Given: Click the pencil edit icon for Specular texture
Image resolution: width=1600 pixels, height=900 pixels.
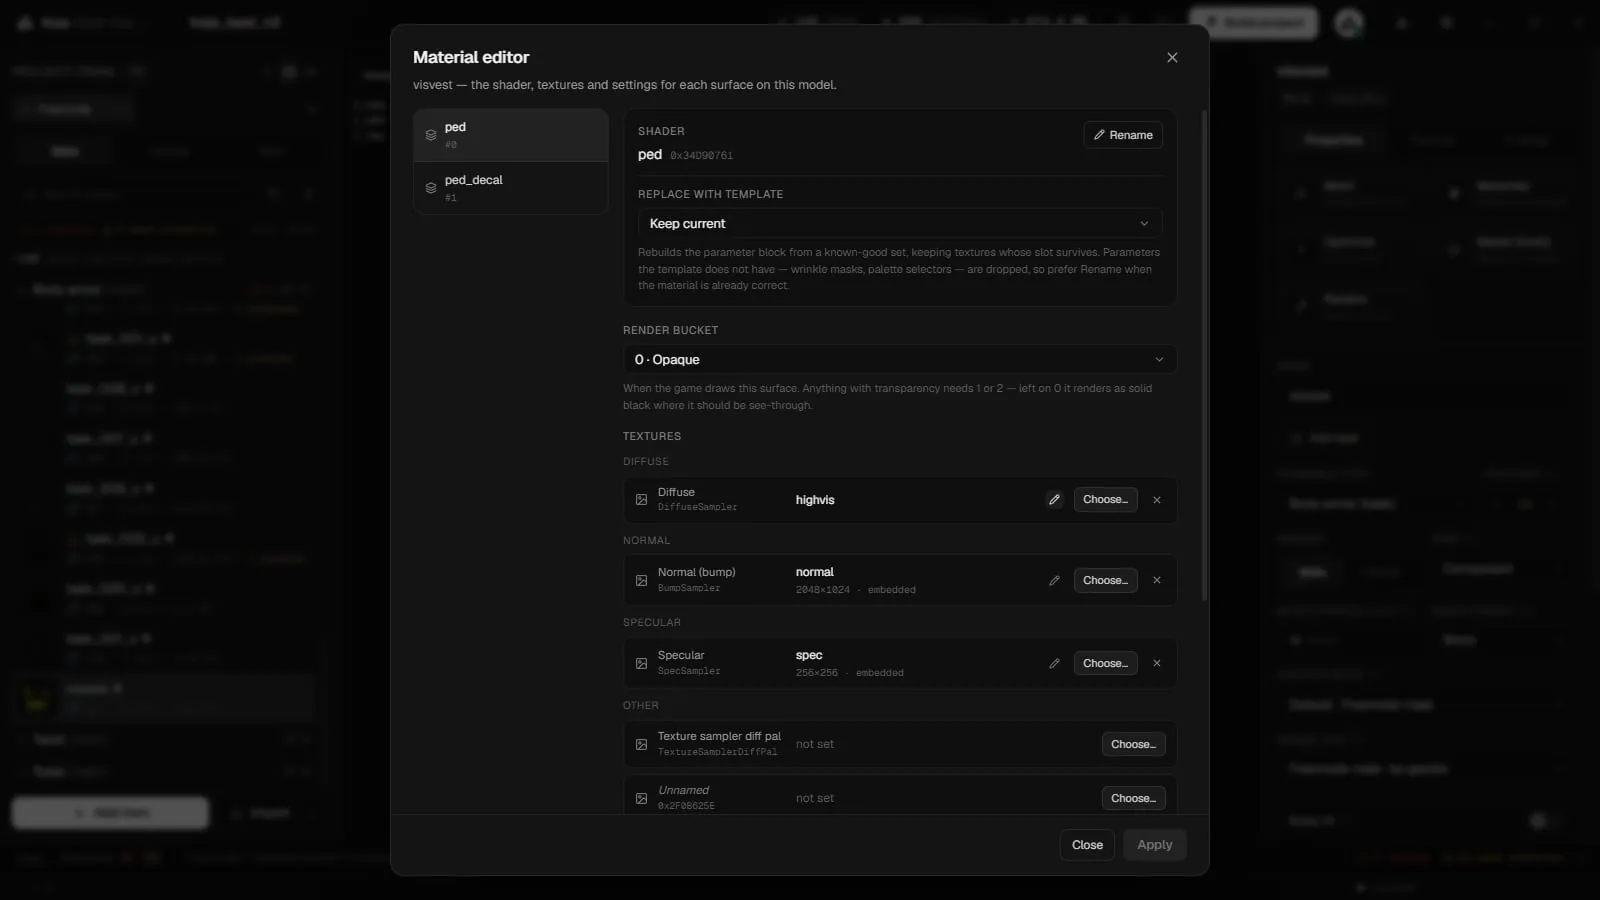Looking at the screenshot, I should [x=1054, y=663].
